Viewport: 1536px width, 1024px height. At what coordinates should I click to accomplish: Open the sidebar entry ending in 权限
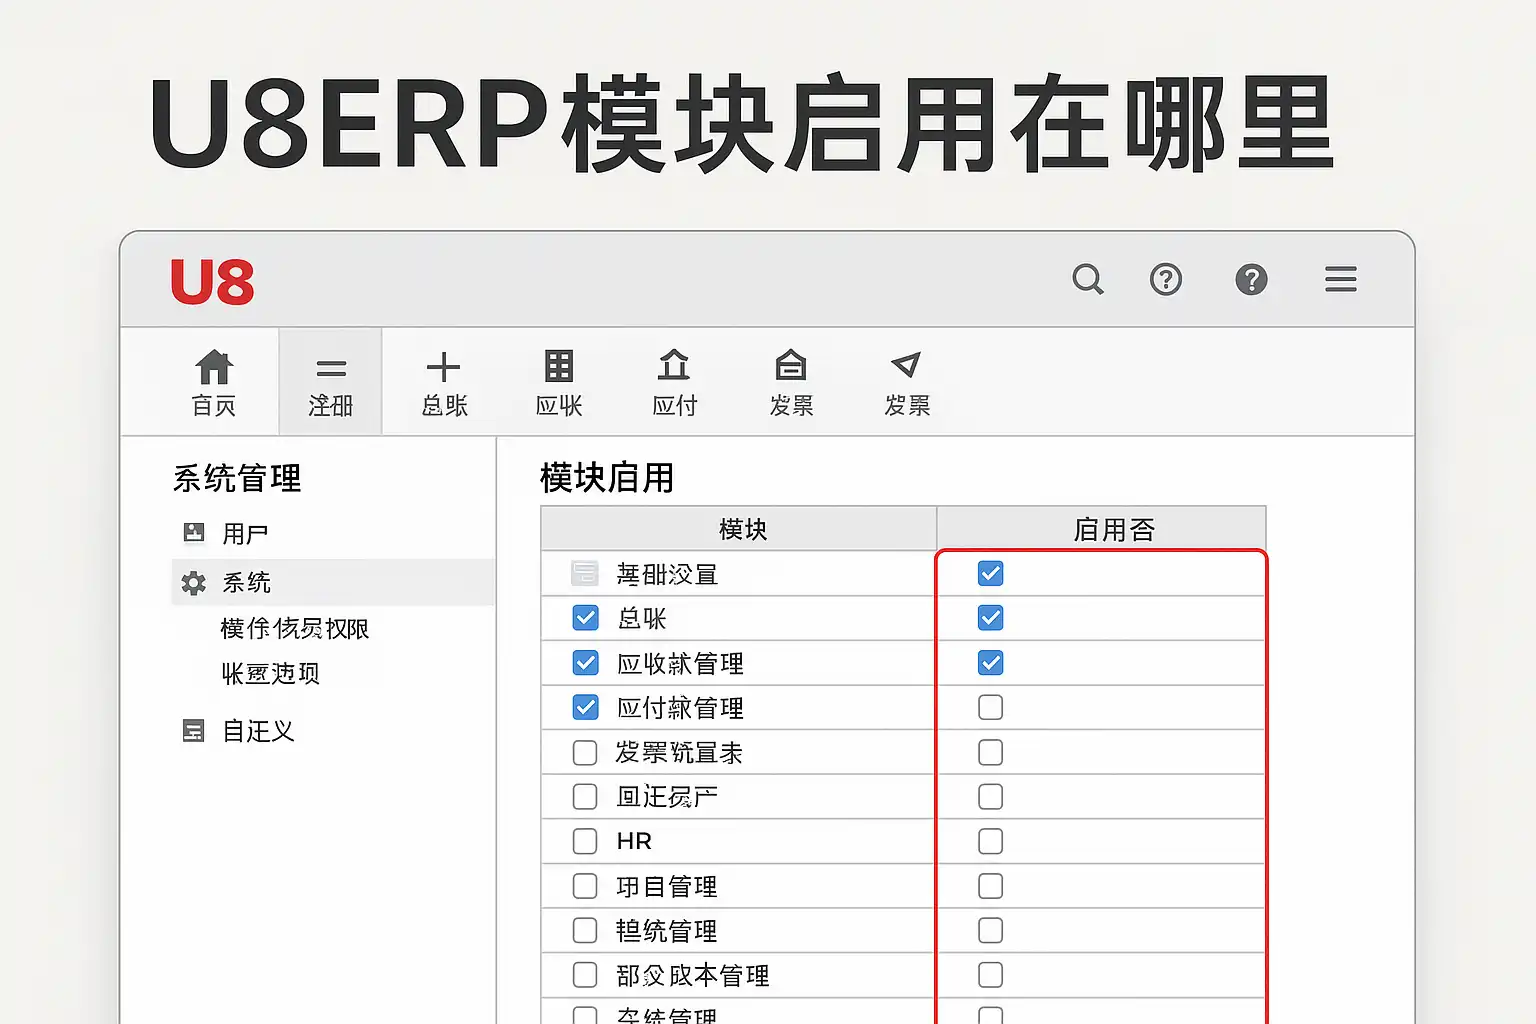294,628
